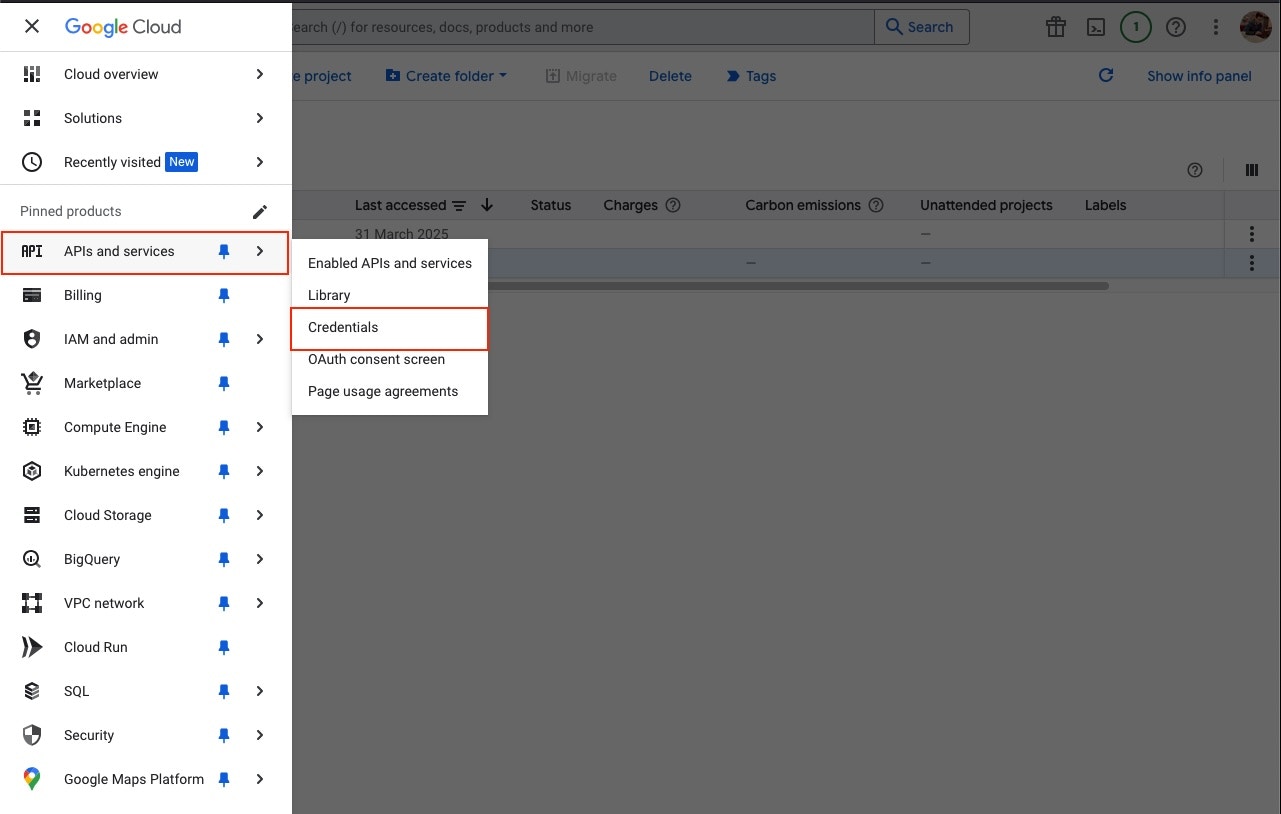1281x814 pixels.
Task: Expand the Compute Engine submenu chevron
Action: click(259, 427)
